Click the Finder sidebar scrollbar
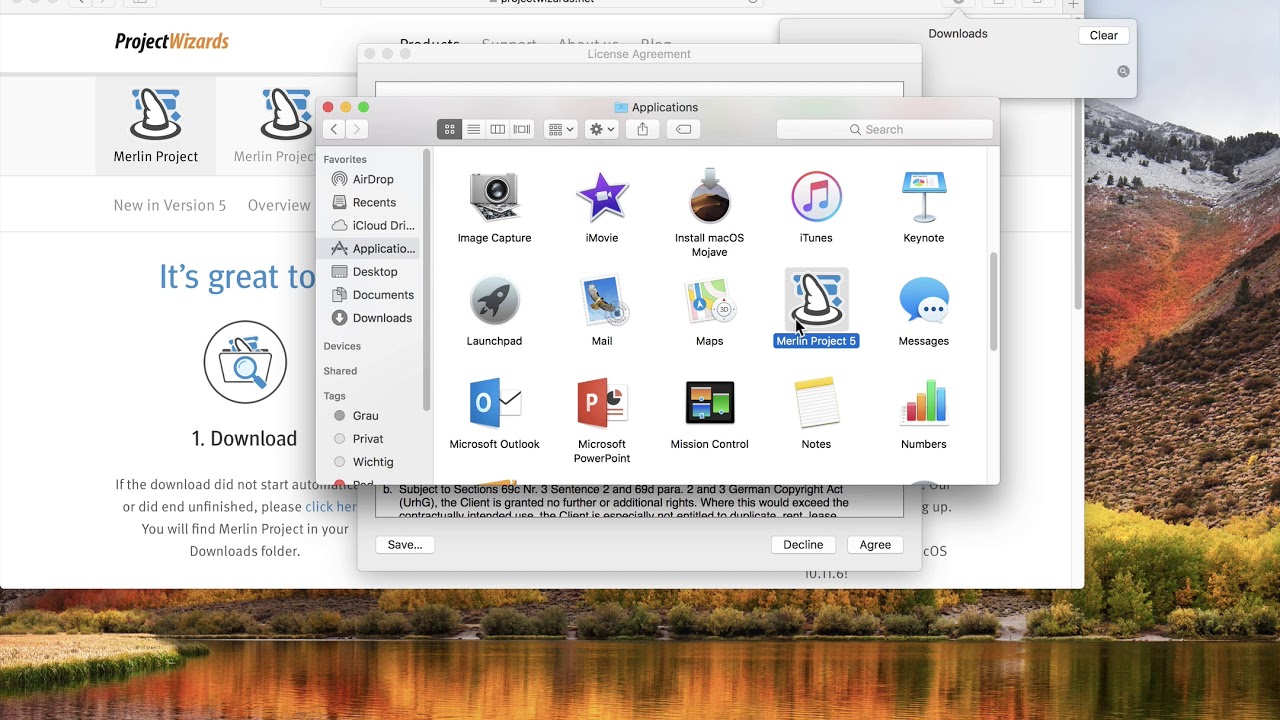Viewport: 1280px width, 720px height. (x=426, y=280)
